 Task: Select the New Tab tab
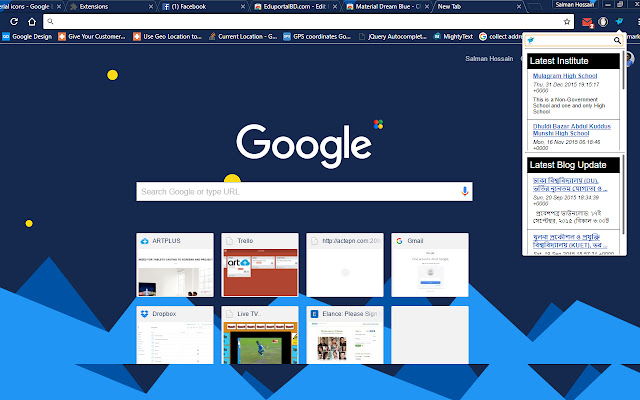(478, 7)
